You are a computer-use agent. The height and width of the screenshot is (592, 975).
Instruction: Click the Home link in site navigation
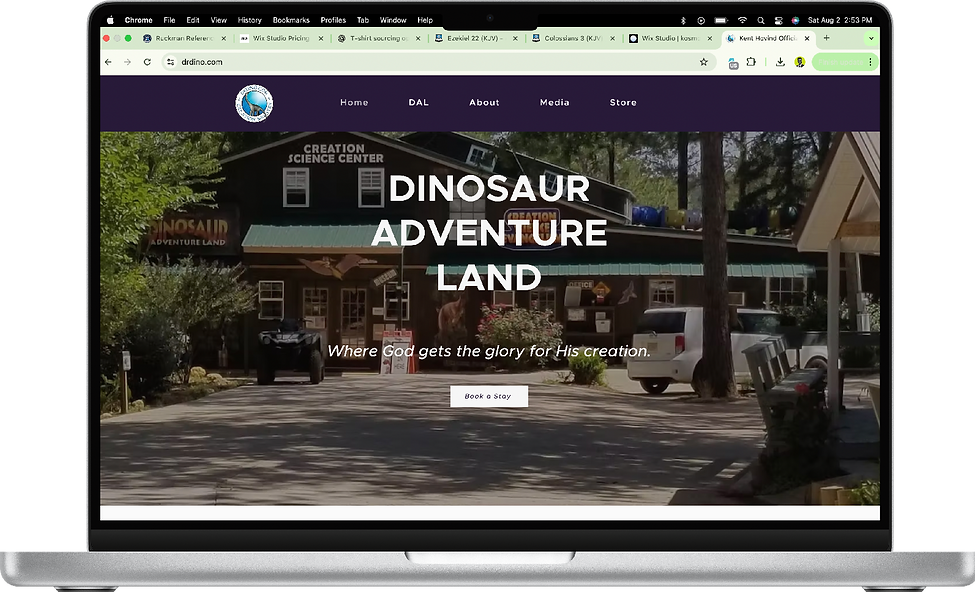354,103
